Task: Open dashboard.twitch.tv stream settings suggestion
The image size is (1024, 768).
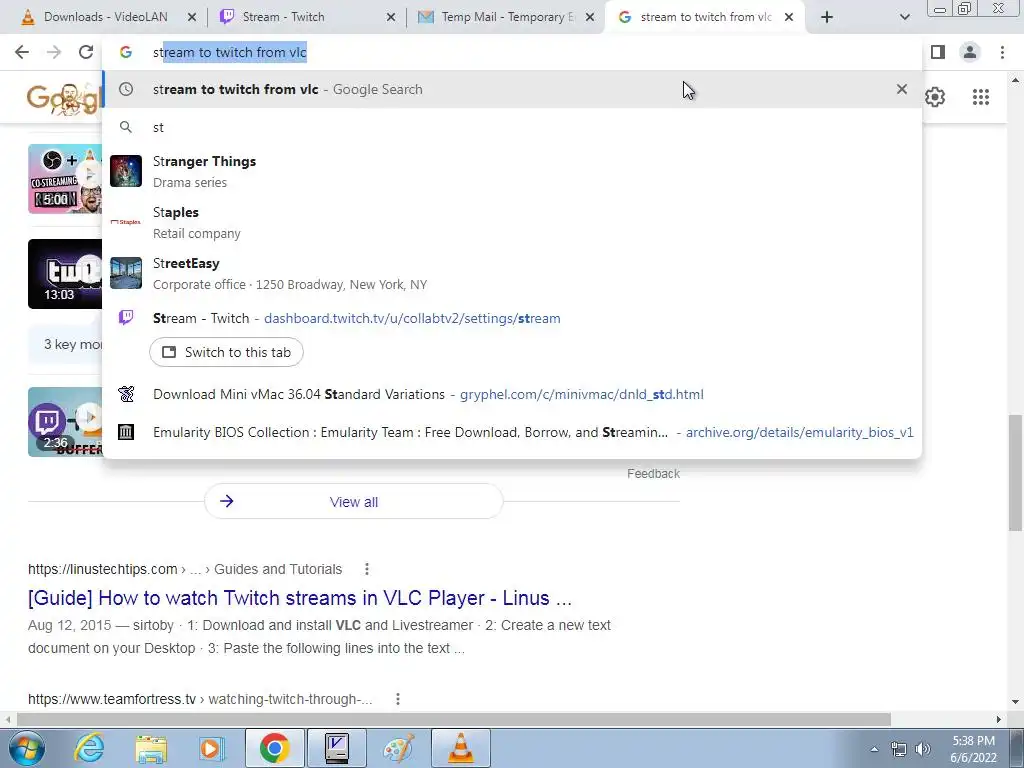Action: (512, 318)
